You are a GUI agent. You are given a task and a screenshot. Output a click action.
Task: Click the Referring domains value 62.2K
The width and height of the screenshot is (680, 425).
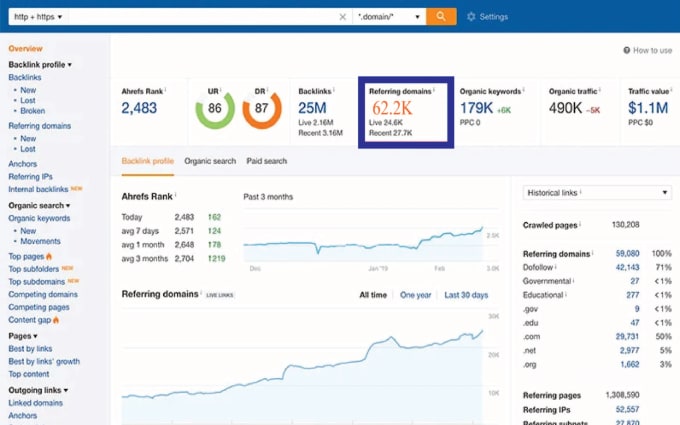click(392, 108)
